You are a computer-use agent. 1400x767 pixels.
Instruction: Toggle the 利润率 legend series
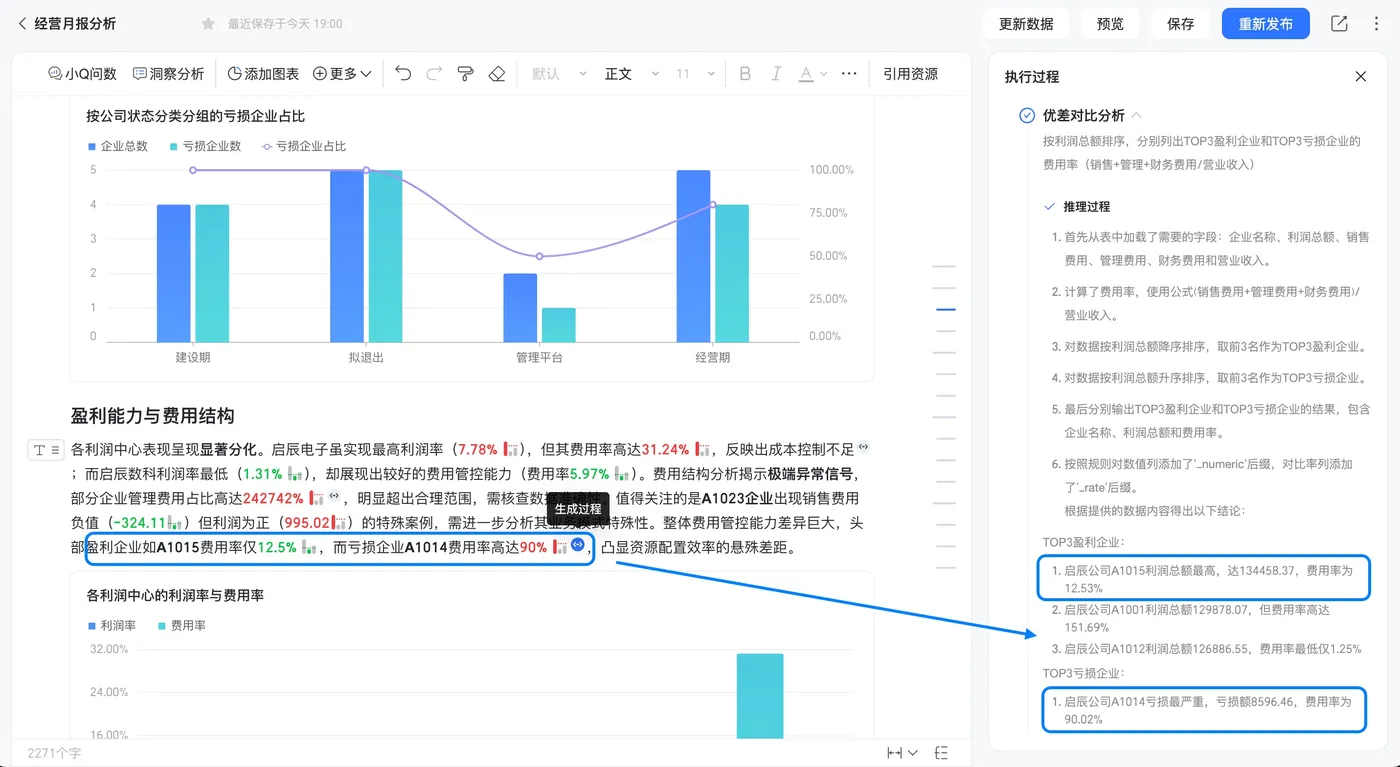pyautogui.click(x=111, y=626)
